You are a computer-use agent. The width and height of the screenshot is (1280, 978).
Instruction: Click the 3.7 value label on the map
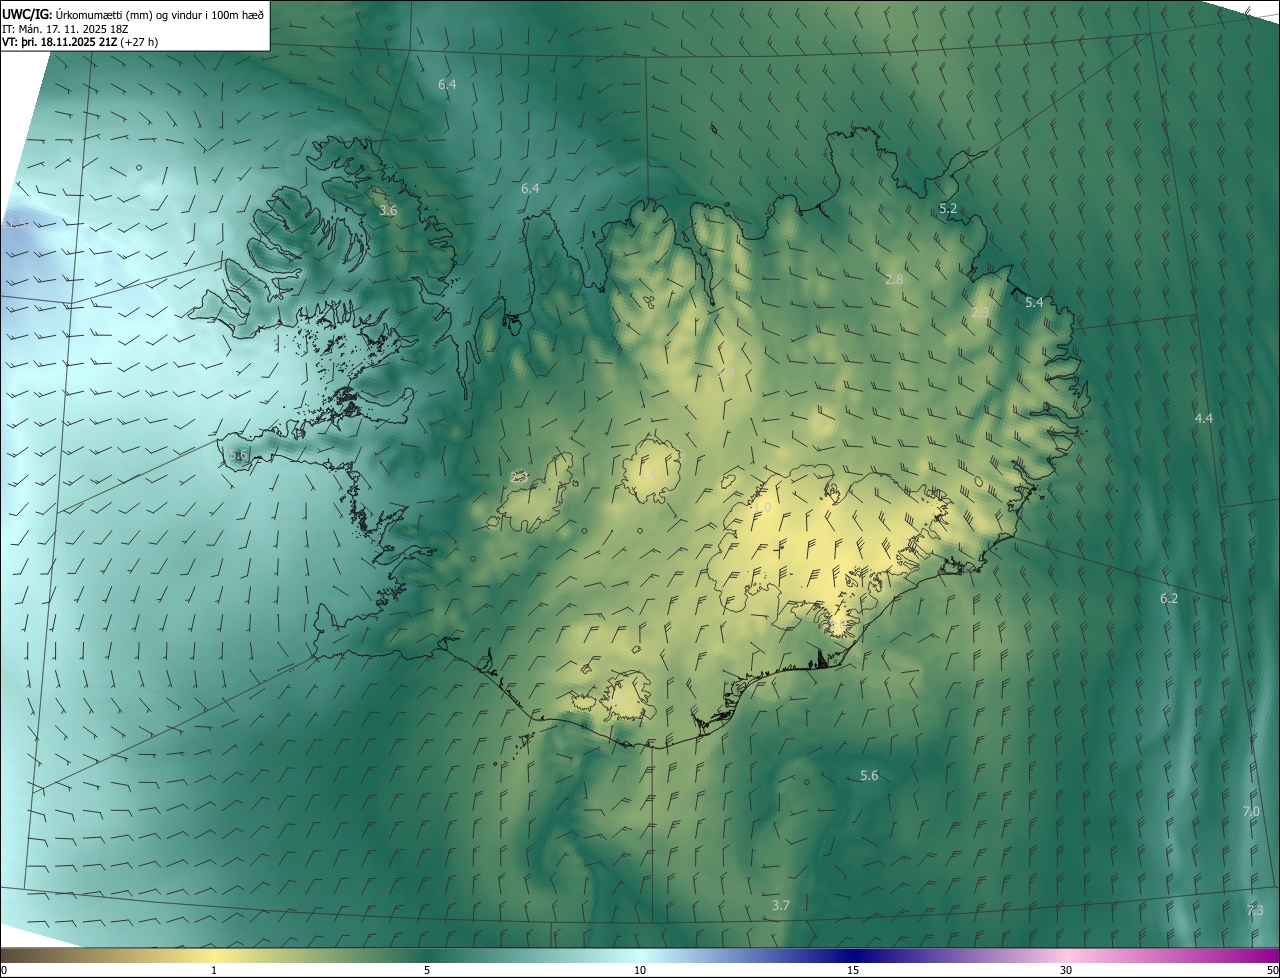coord(781,905)
